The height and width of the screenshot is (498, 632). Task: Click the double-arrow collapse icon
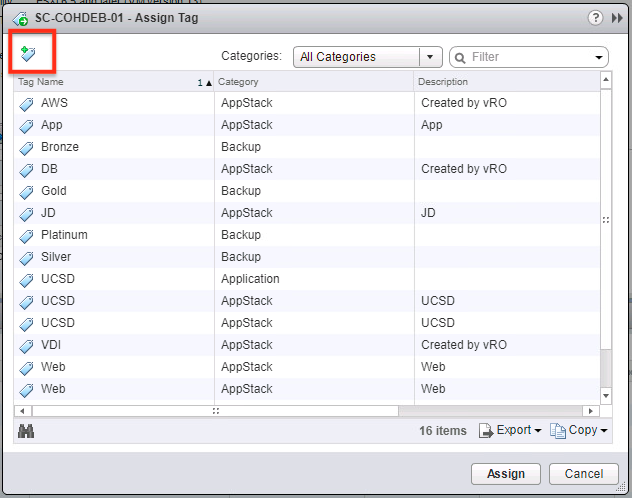pos(617,18)
